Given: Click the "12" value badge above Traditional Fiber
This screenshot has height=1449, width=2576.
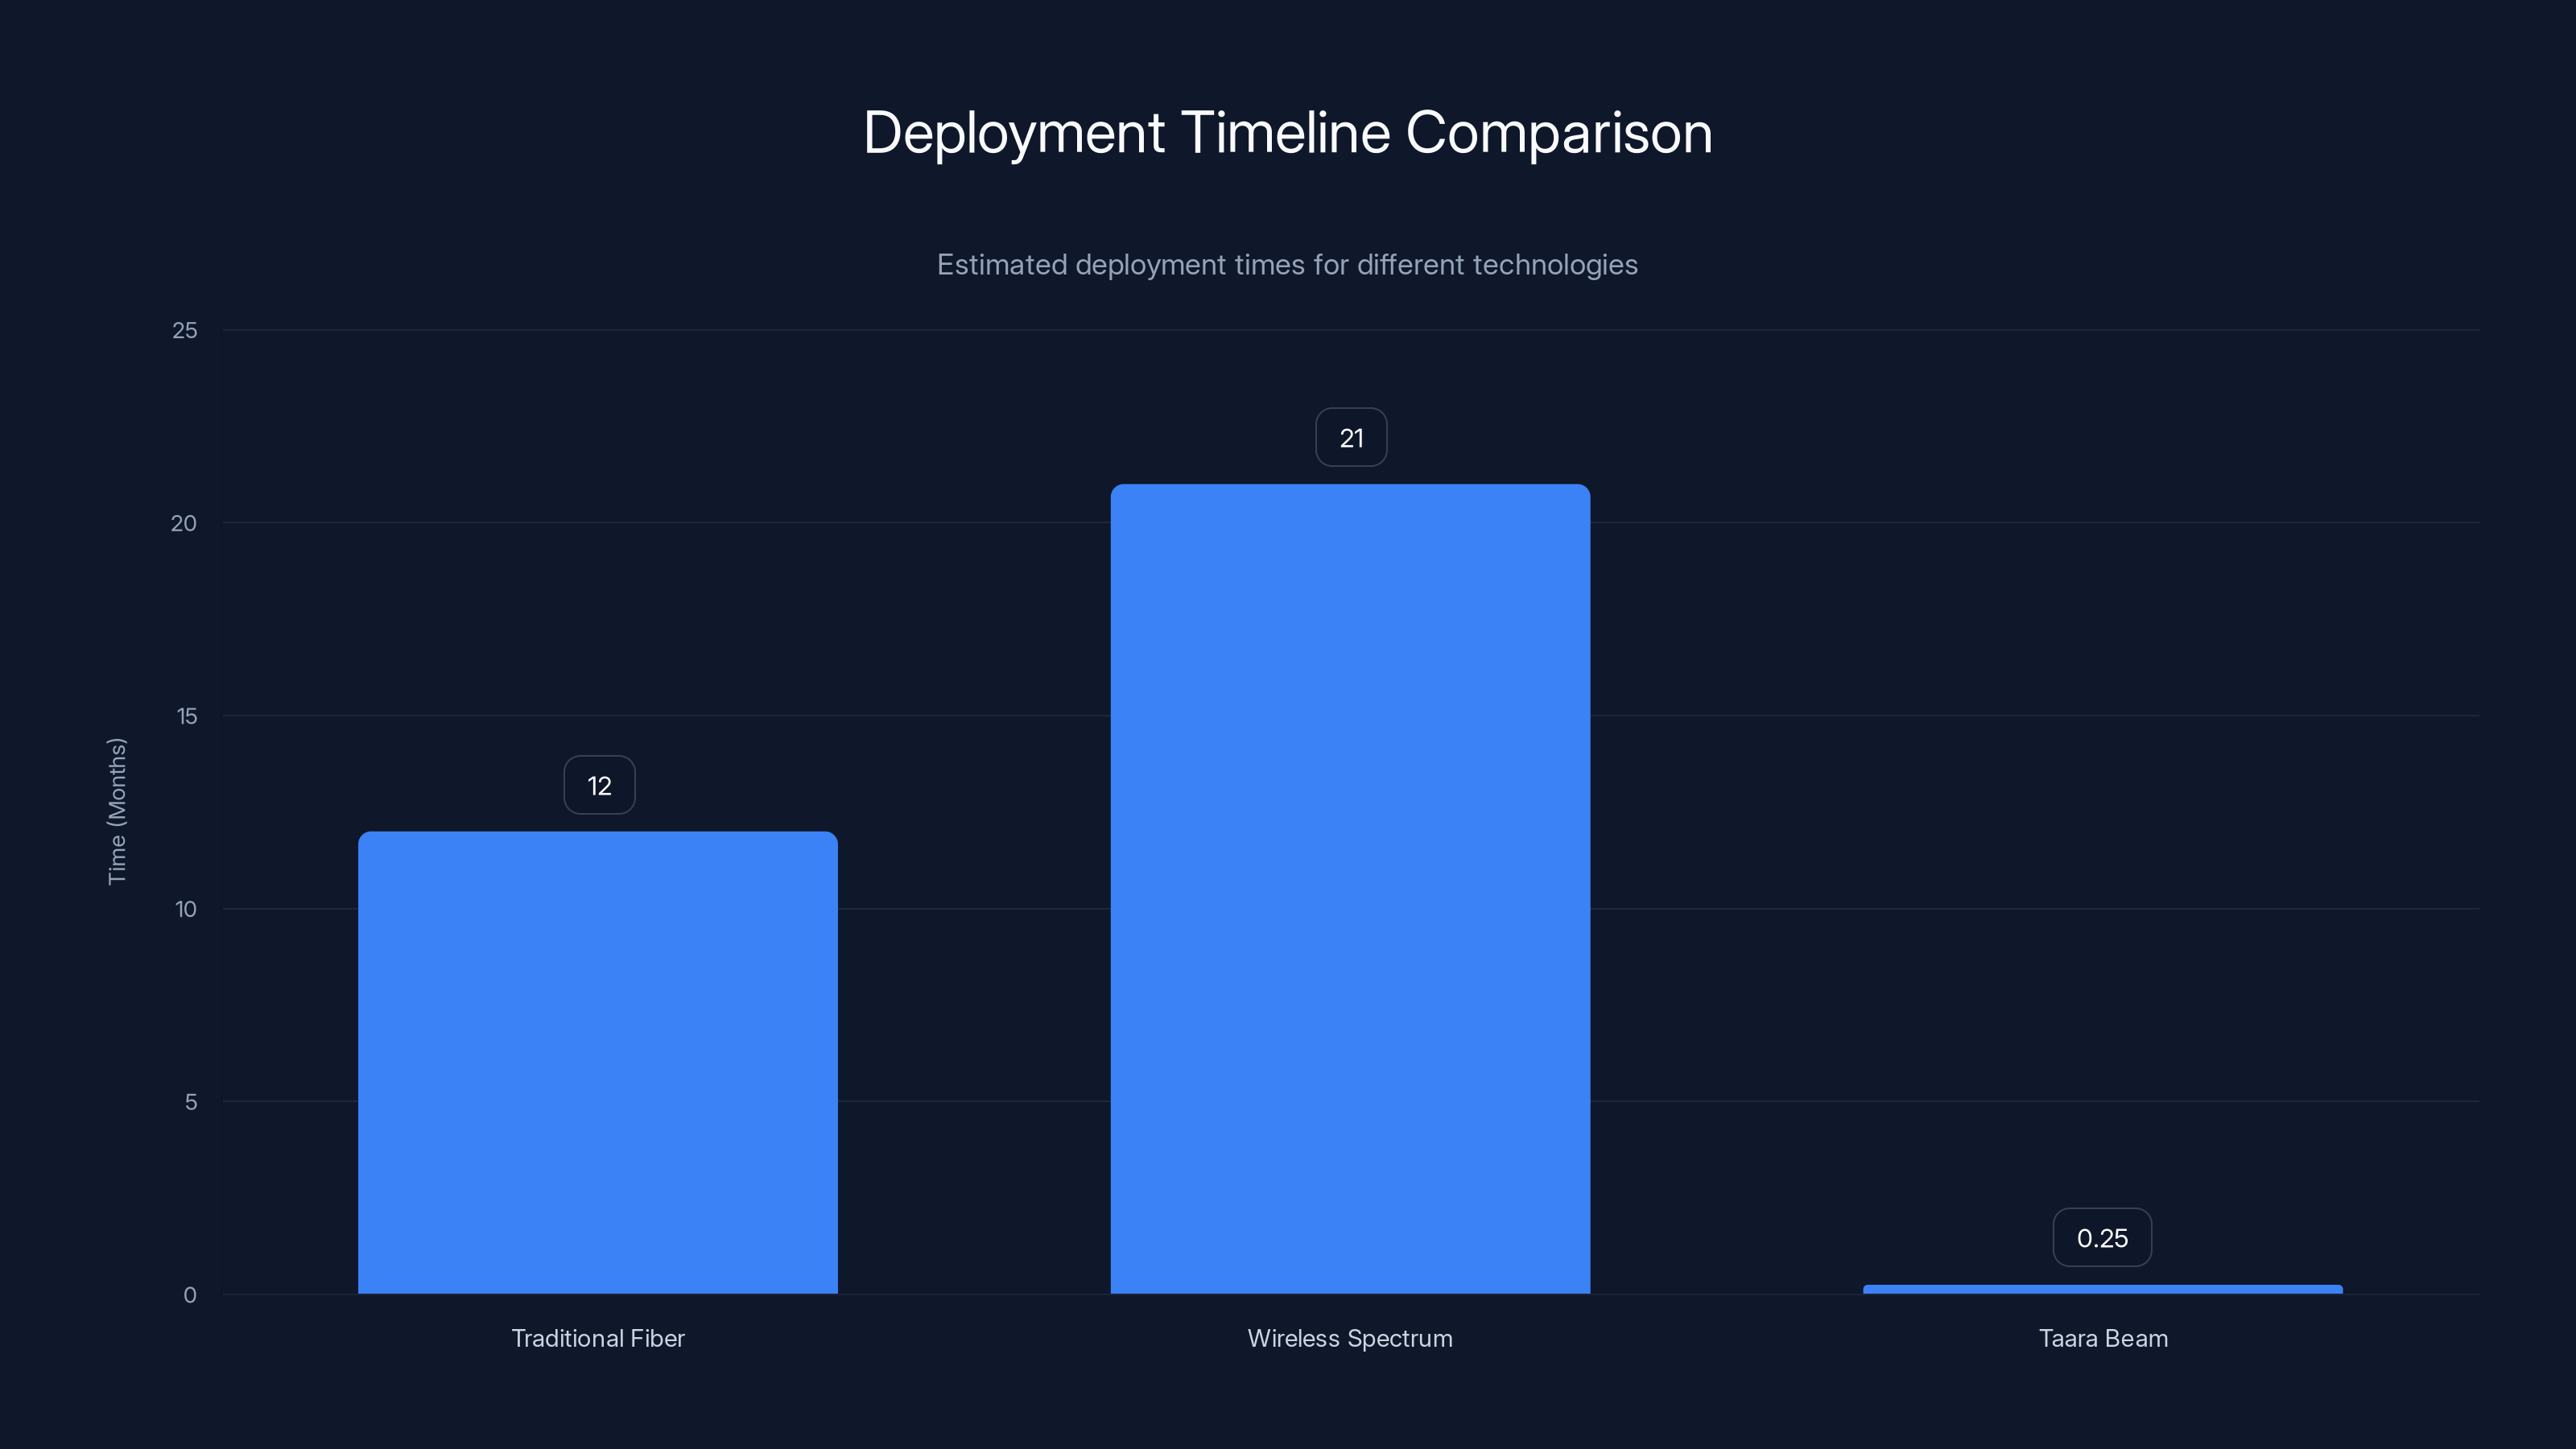Looking at the screenshot, I should (x=598, y=785).
